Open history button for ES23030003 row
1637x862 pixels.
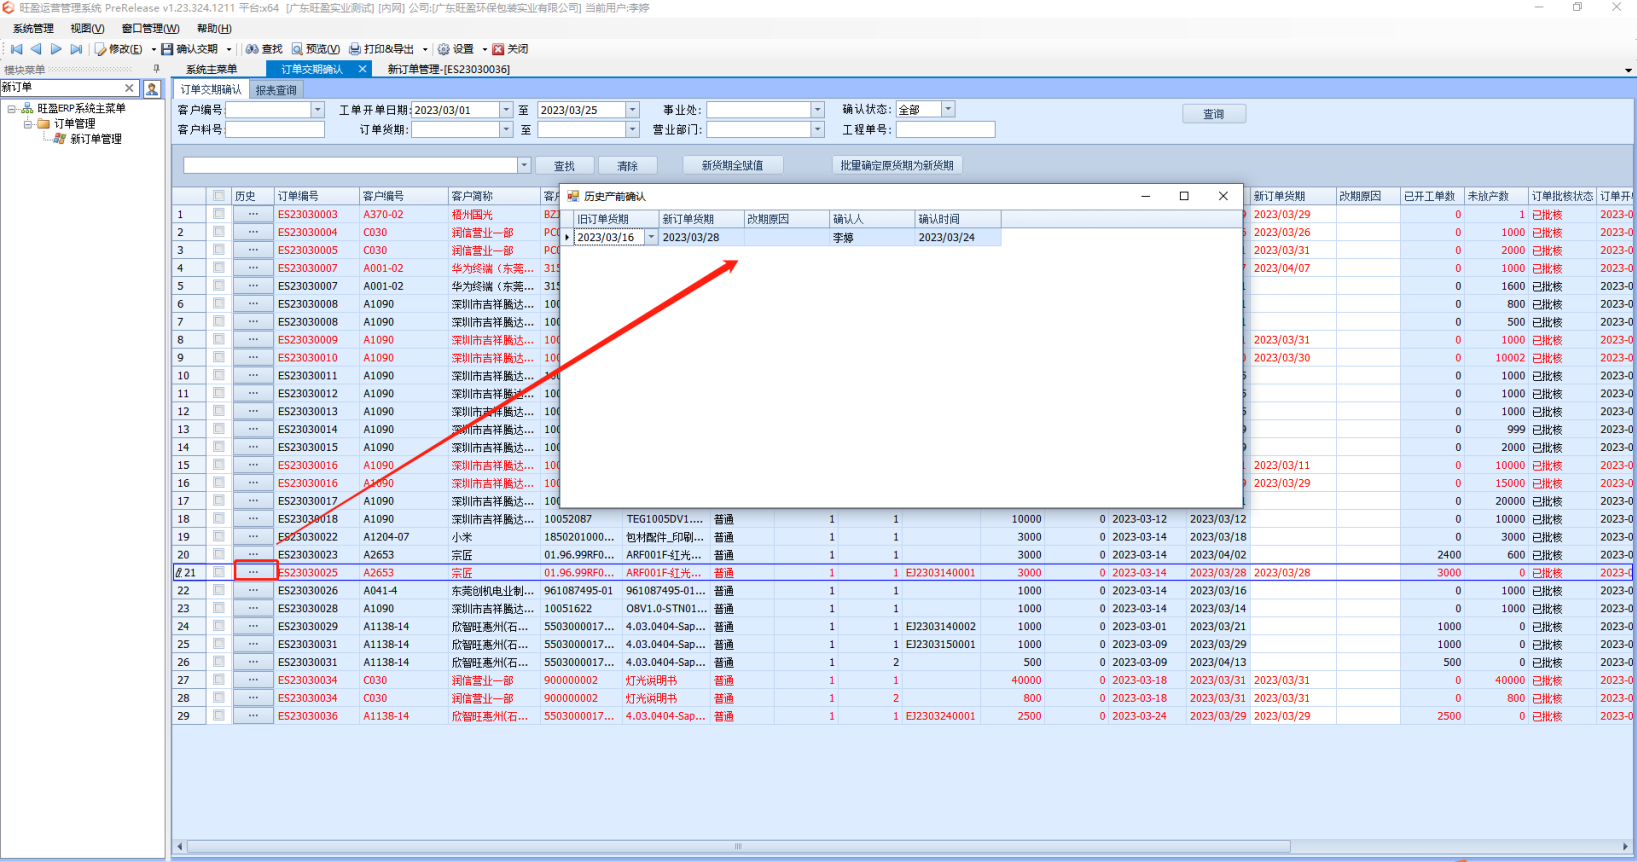click(x=254, y=214)
